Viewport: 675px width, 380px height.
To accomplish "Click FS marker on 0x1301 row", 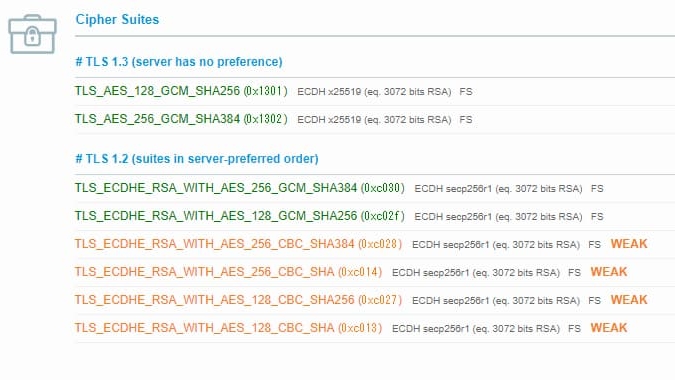I will 466,92.
